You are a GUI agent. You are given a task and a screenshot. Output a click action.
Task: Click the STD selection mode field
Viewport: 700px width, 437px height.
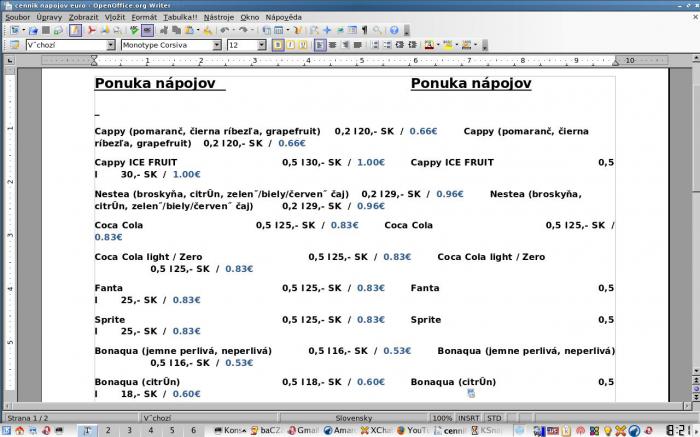(x=494, y=418)
